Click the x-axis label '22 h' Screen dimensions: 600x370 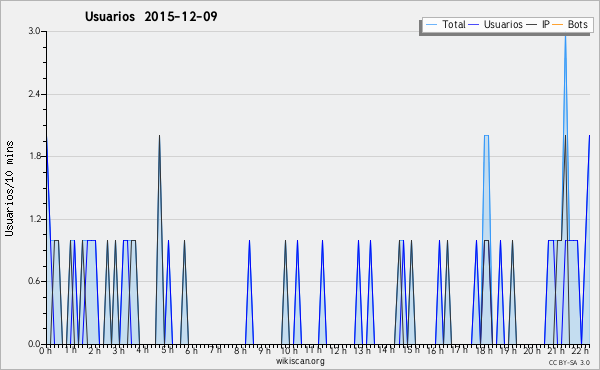click(x=580, y=350)
